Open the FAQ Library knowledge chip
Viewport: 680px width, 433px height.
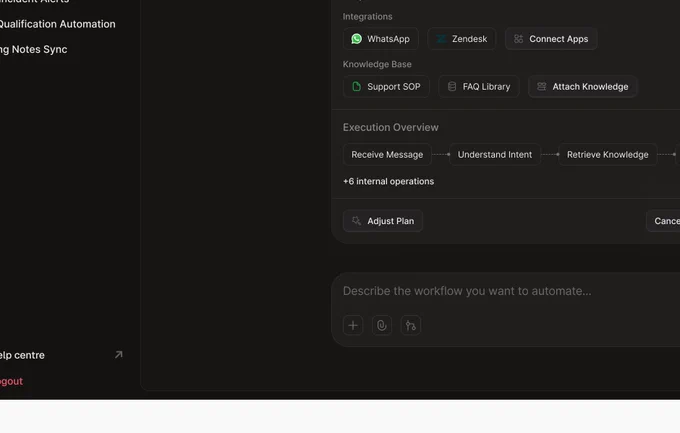click(479, 86)
